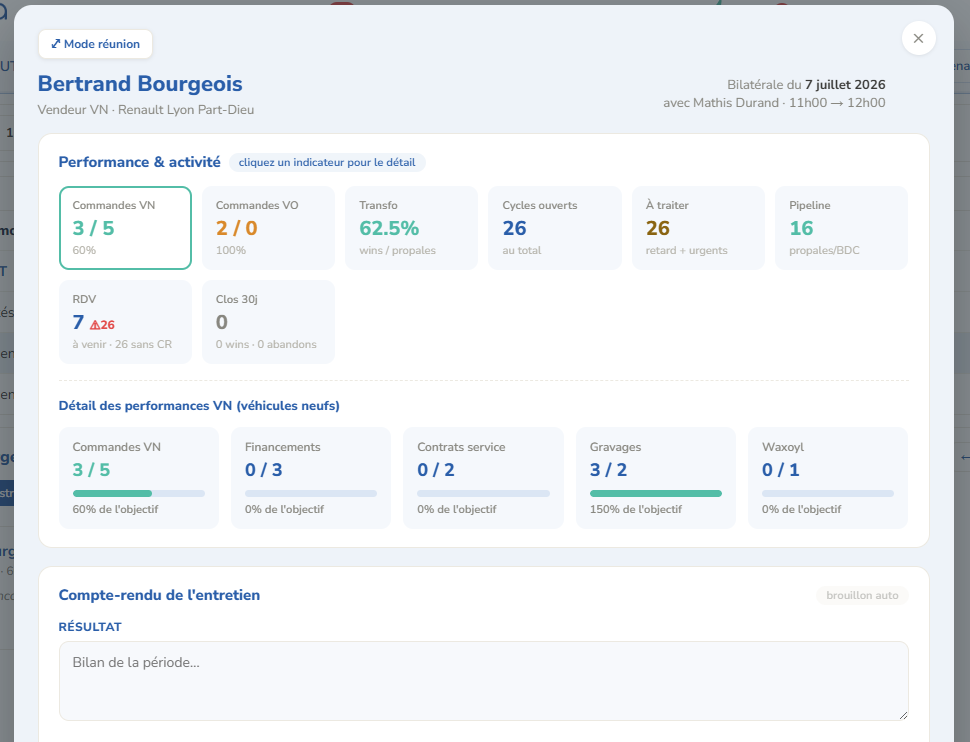Open the Cycles ouverts indicator
Viewport: 970px width, 742px height.
[x=555, y=228]
